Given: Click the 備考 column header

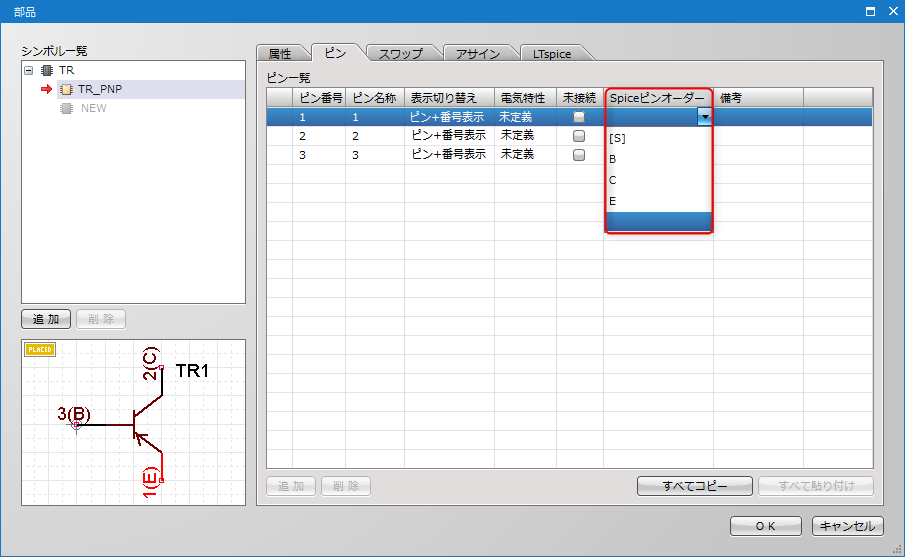Looking at the screenshot, I should pos(758,98).
